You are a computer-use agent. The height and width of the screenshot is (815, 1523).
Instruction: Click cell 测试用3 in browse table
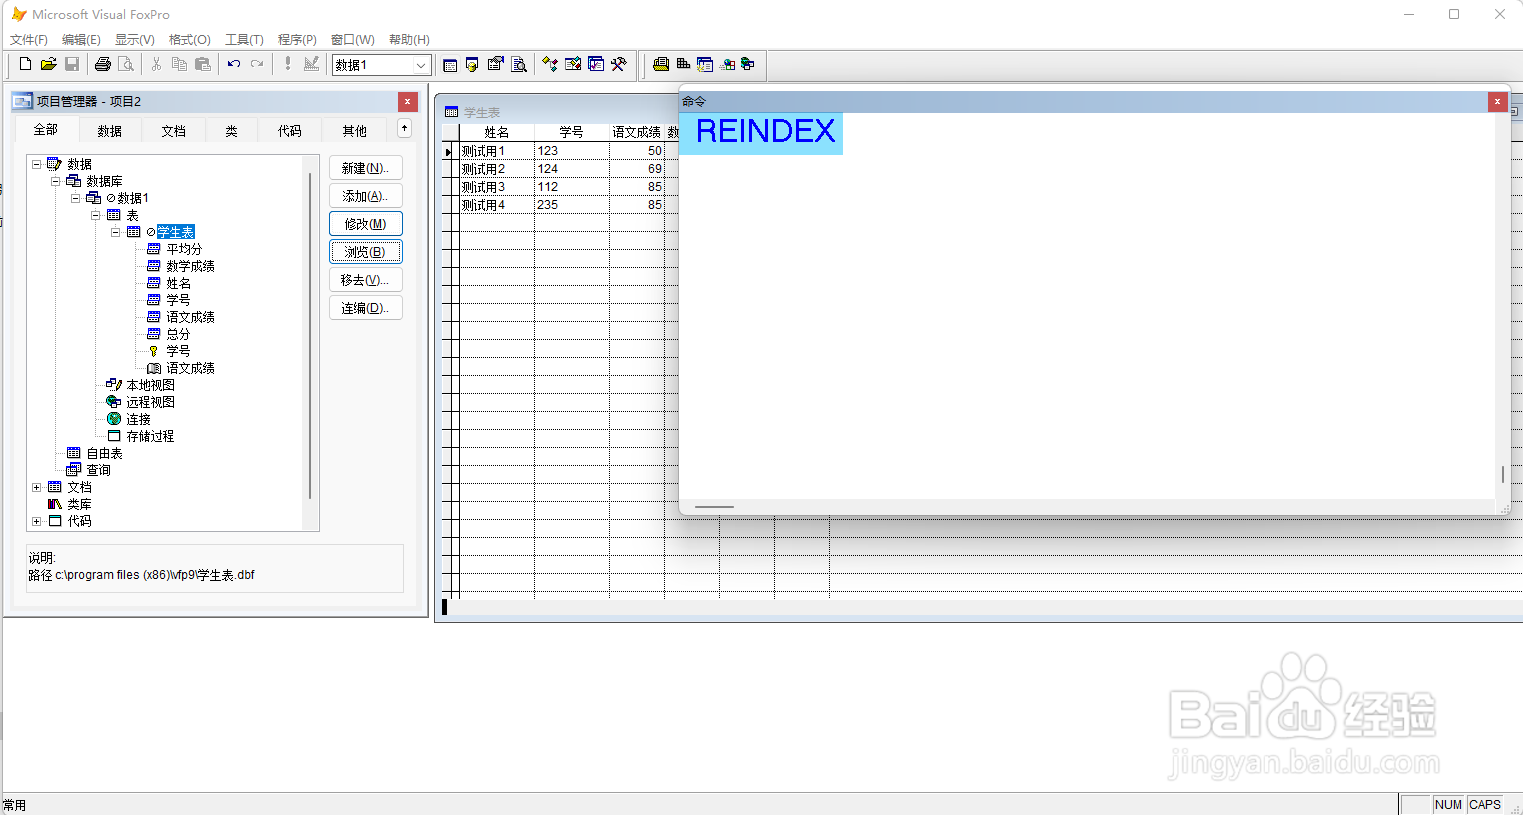(x=496, y=187)
